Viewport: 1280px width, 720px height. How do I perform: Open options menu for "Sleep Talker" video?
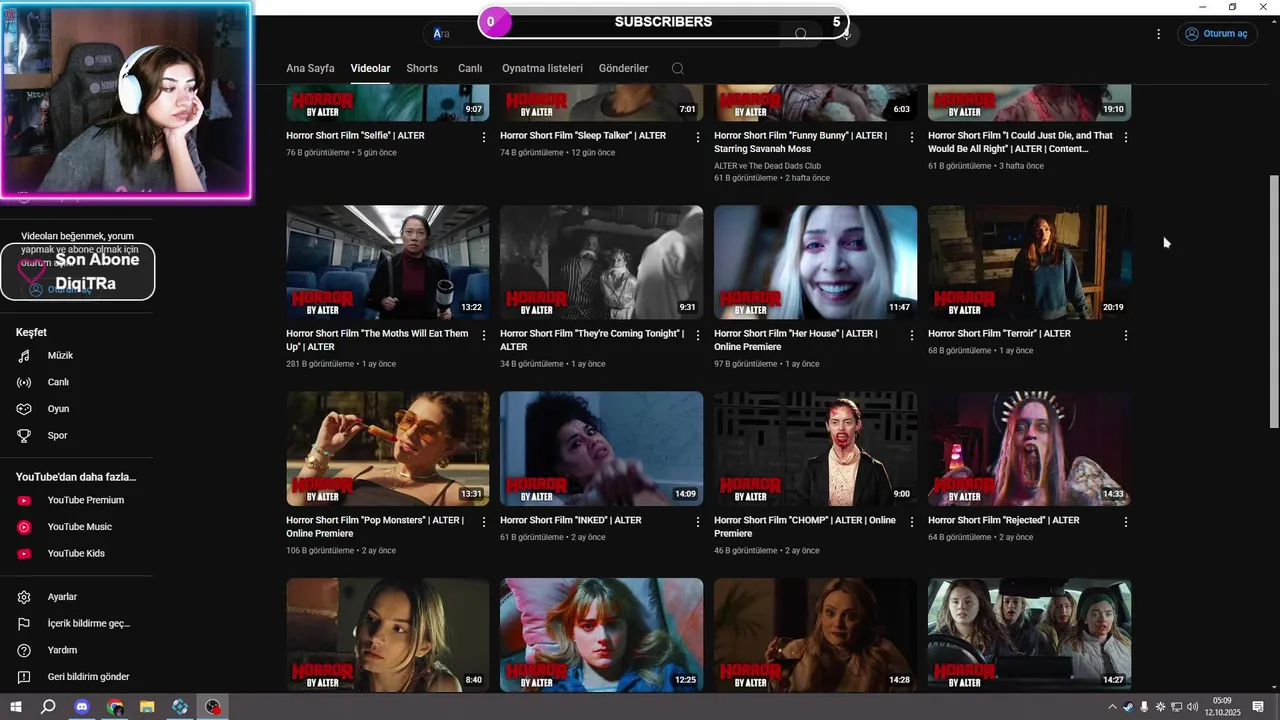point(698,137)
